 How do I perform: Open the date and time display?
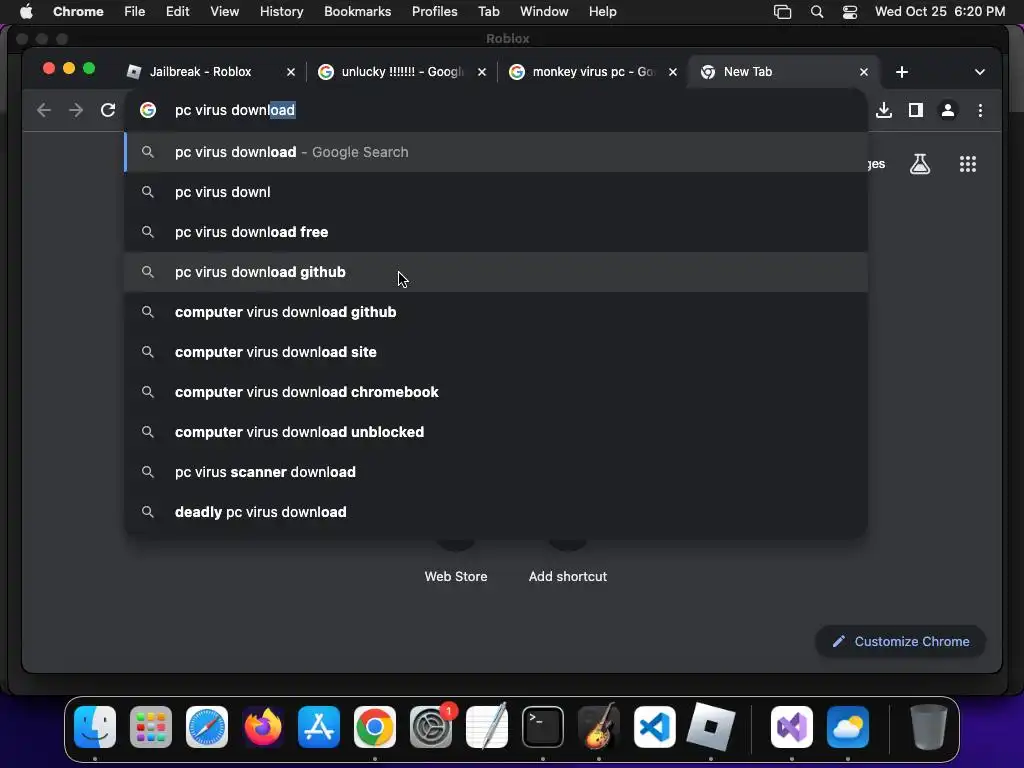(940, 12)
